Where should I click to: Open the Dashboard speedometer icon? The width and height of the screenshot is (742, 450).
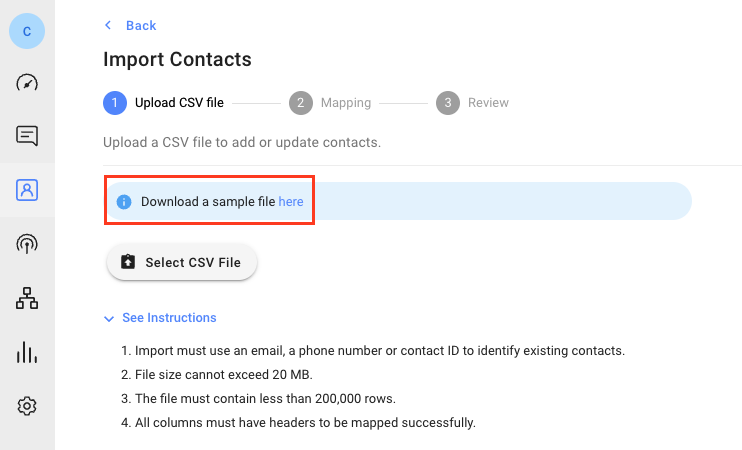click(27, 83)
